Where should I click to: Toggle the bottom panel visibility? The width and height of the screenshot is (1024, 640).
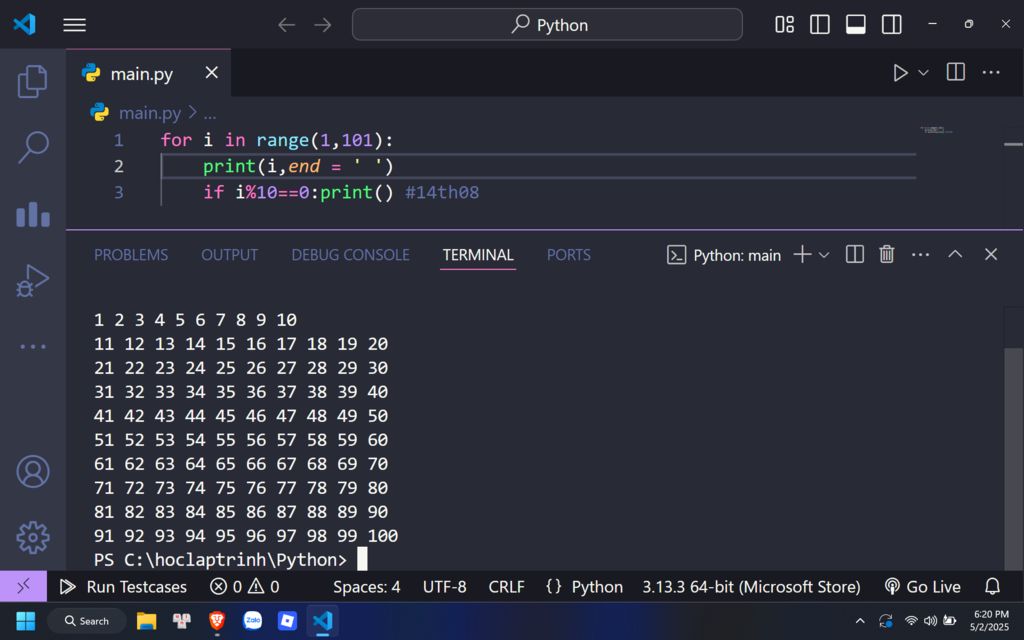point(856,25)
